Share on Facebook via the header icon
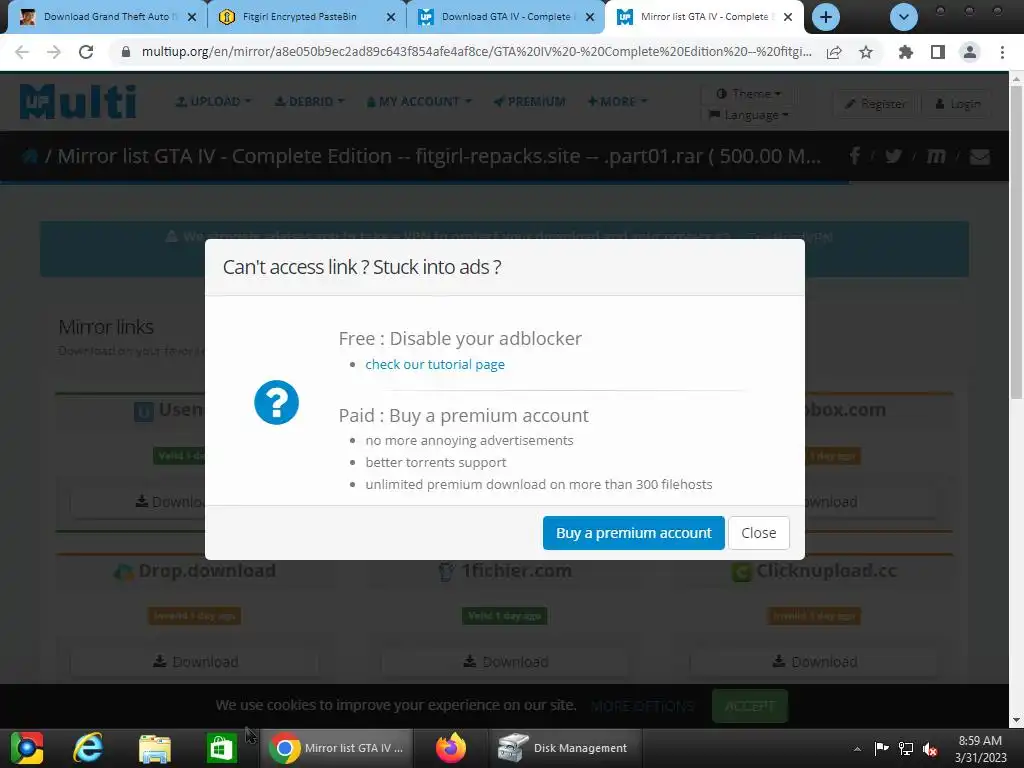The width and height of the screenshot is (1024, 768). pos(855,155)
